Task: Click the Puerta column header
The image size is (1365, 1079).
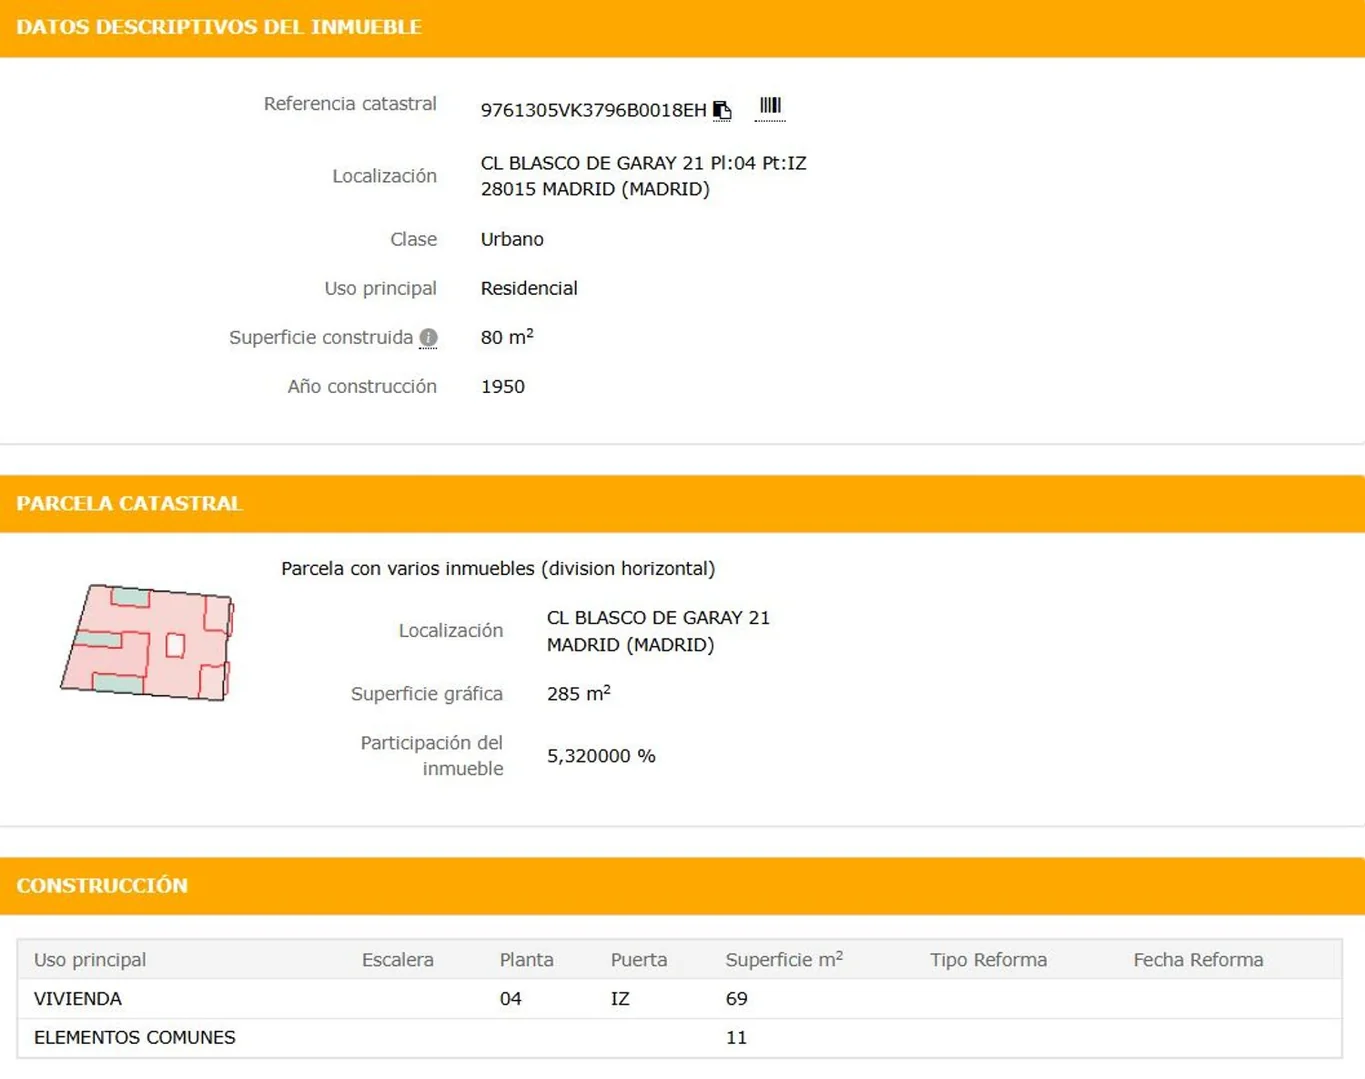Action: (x=638, y=960)
